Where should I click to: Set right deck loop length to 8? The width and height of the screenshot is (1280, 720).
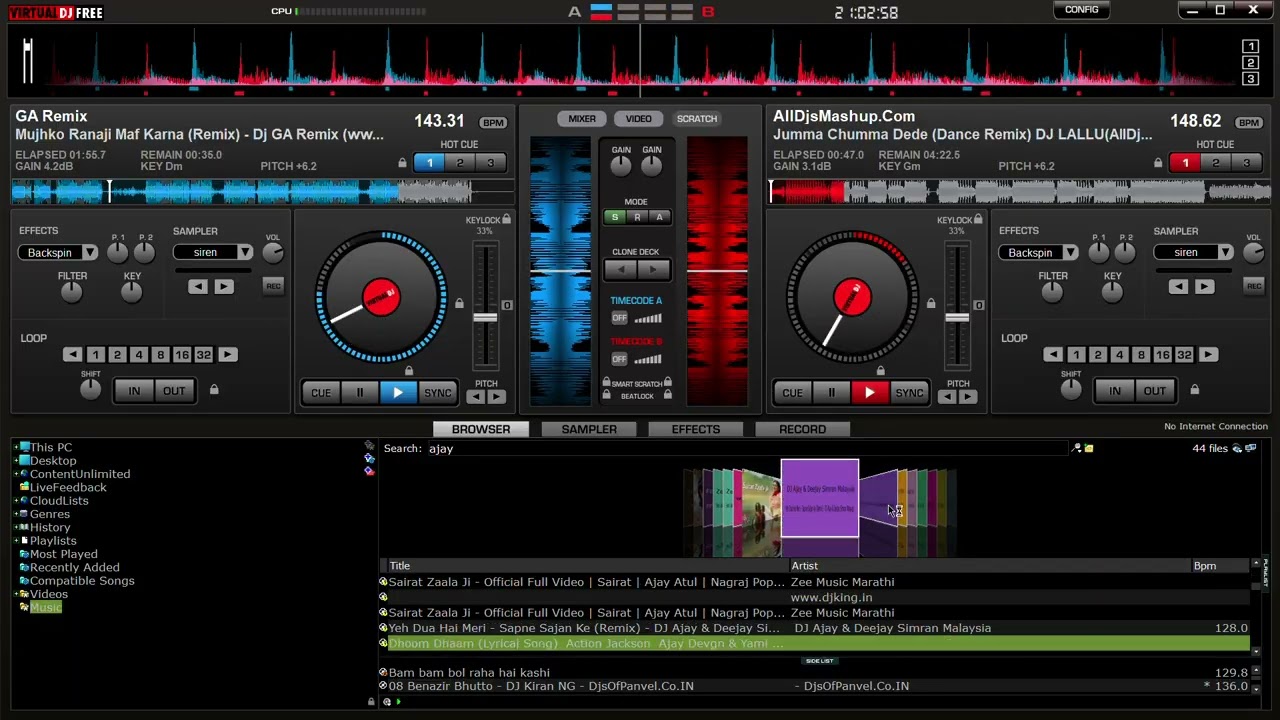click(1141, 355)
